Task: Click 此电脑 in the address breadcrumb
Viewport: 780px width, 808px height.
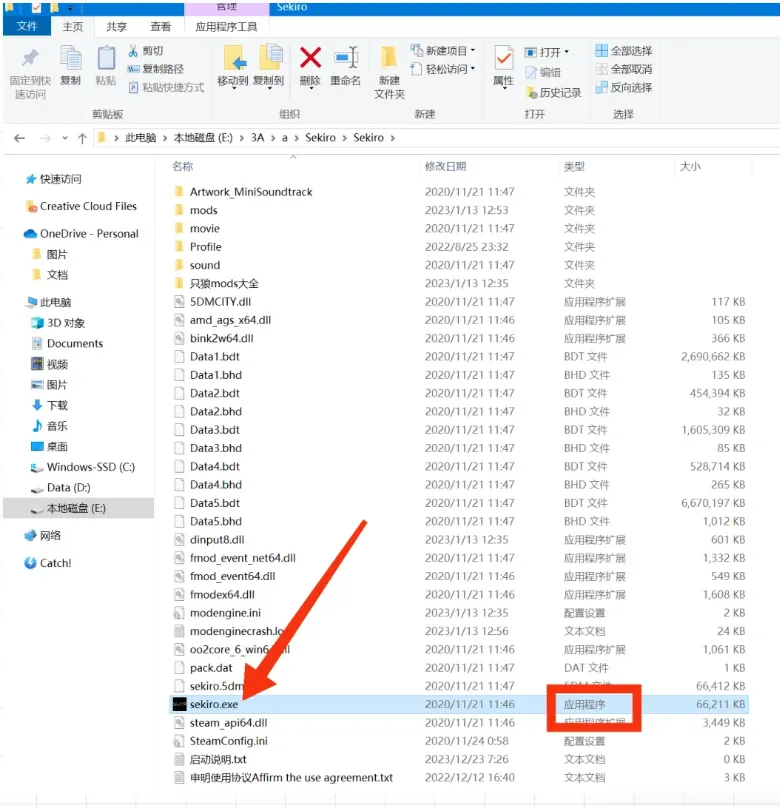Action: [x=141, y=138]
